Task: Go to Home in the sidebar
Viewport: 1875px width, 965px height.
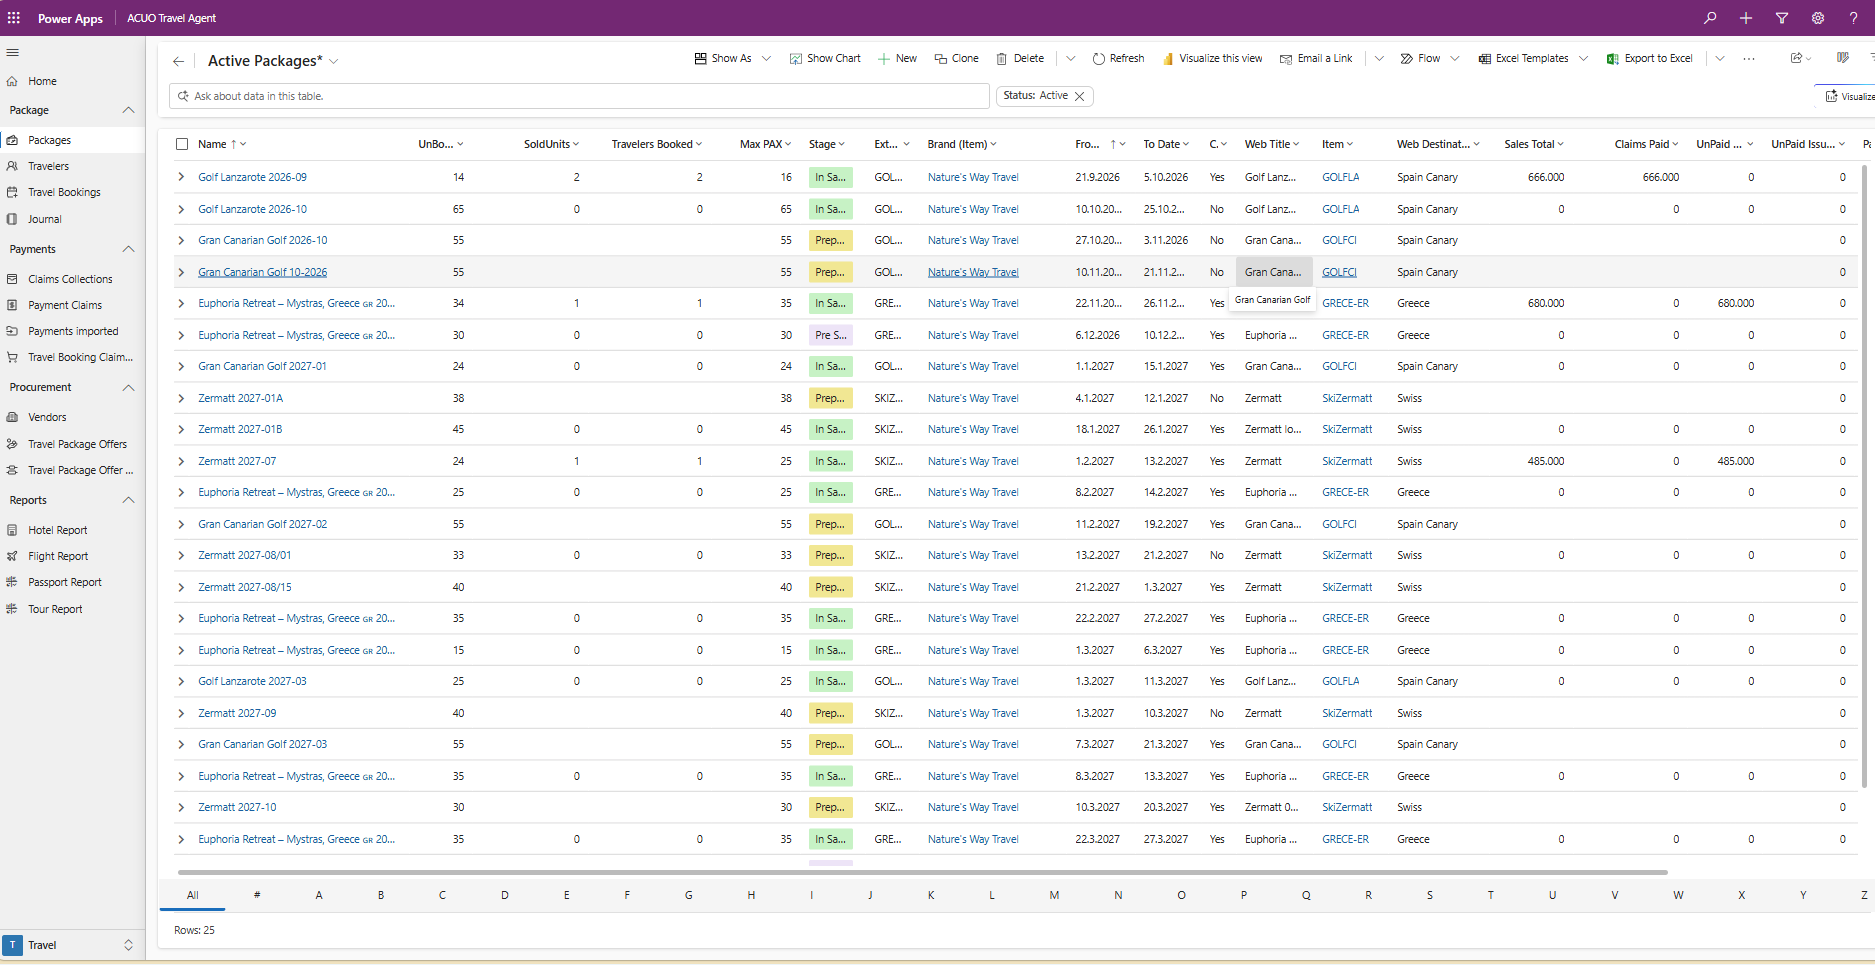Action: coord(72,81)
